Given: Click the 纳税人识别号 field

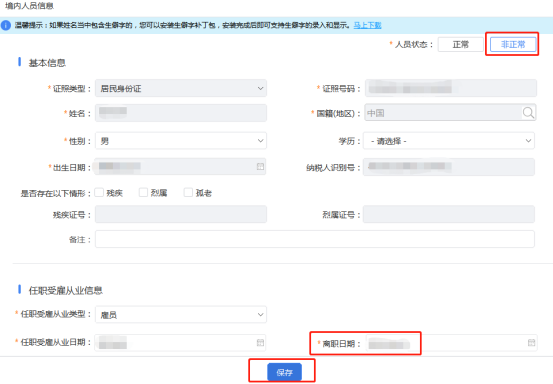Looking at the screenshot, I should (x=449, y=167).
